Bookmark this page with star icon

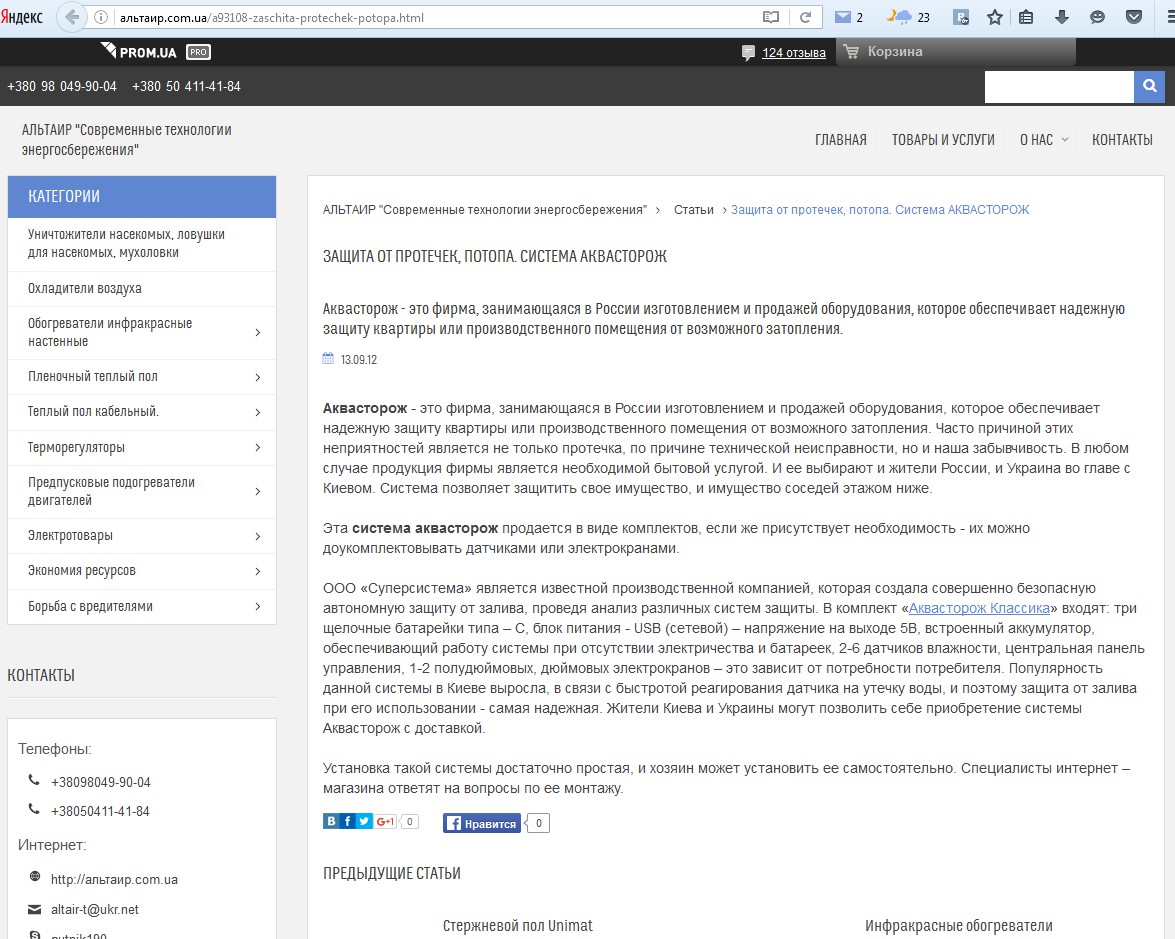pyautogui.click(x=994, y=17)
